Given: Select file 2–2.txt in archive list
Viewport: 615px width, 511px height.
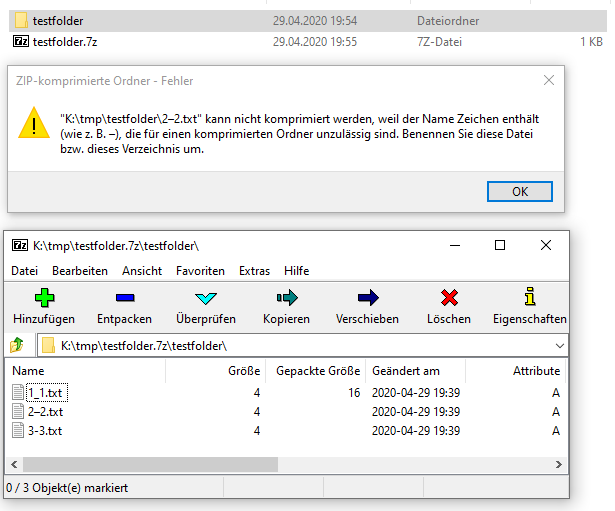Looking at the screenshot, I should point(45,411).
